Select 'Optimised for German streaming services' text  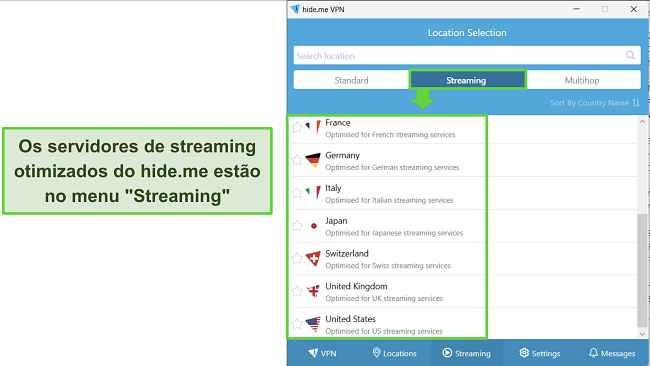point(392,167)
